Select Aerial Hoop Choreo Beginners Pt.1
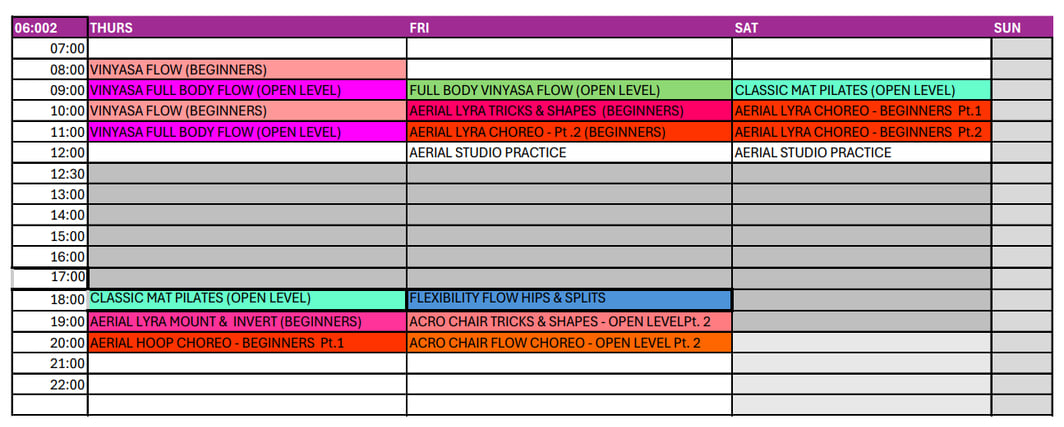Image resolution: width=1064 pixels, height=427 pixels. [x=247, y=343]
